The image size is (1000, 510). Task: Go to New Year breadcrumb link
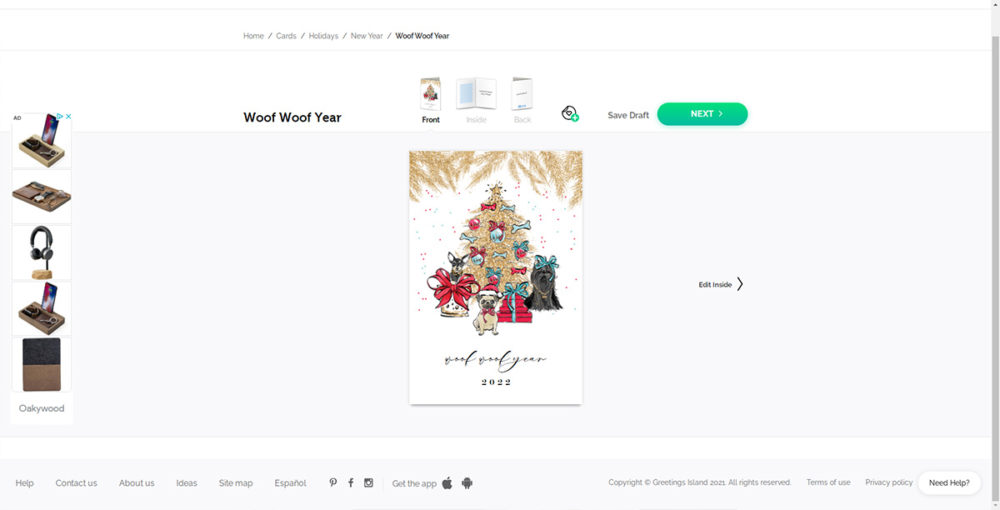tap(367, 36)
